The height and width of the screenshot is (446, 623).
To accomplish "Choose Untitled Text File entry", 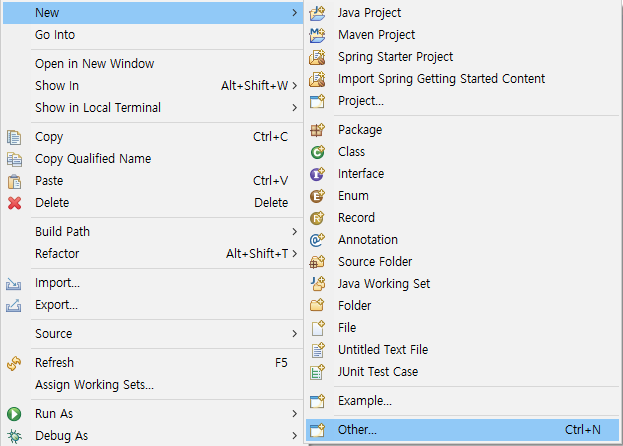I will coord(462,349).
